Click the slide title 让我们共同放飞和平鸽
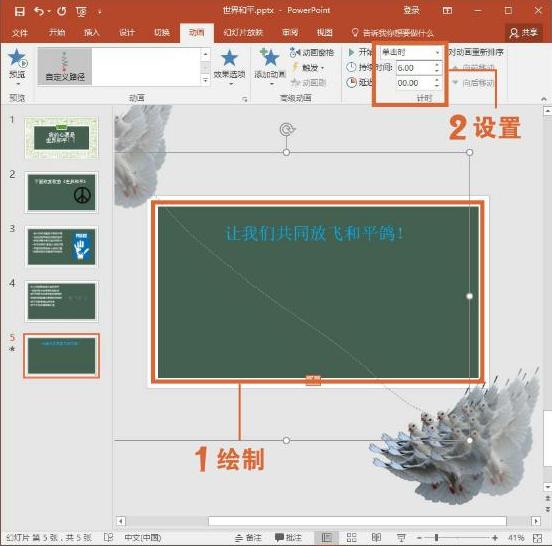Screen dimensions: 552x546 314,233
